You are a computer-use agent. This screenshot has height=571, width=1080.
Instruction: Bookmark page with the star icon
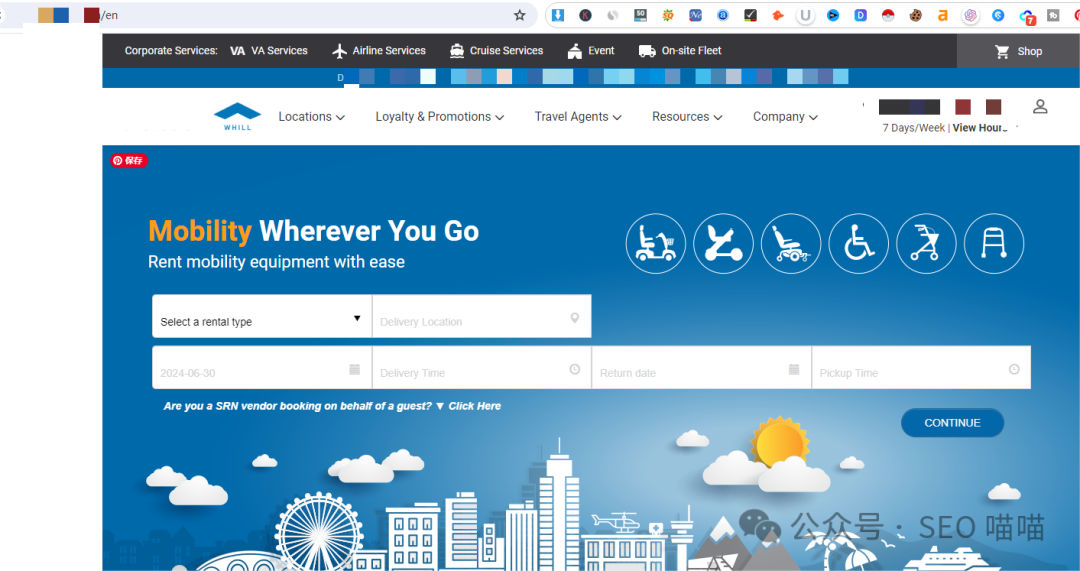[x=520, y=15]
